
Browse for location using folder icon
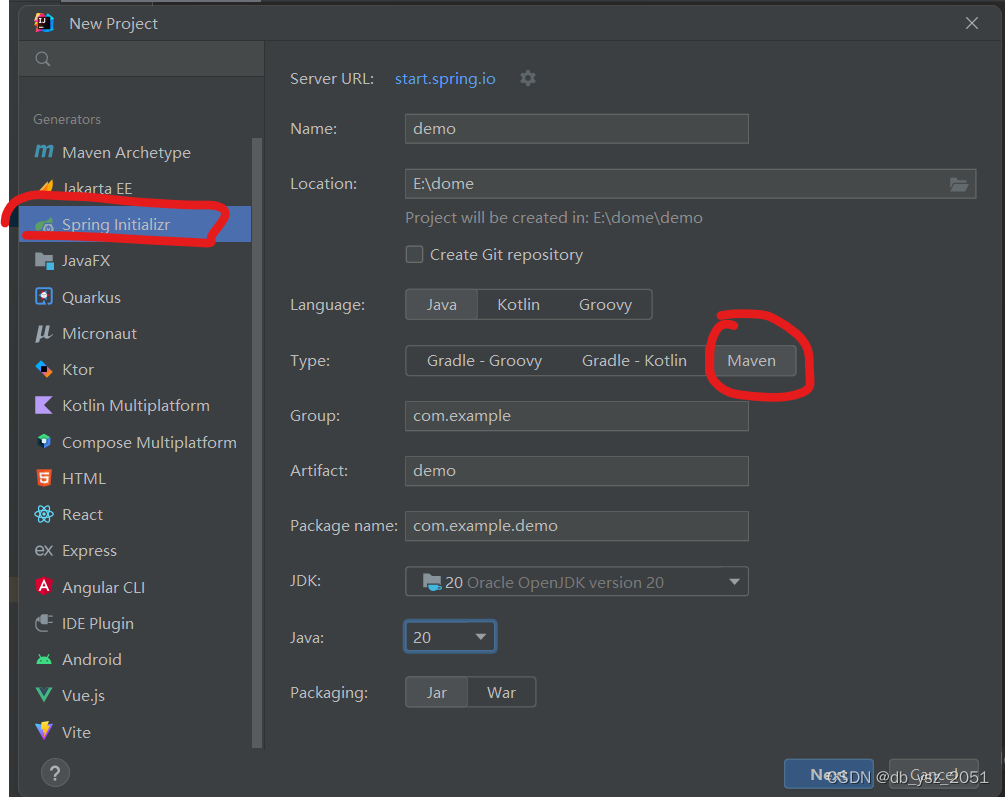tap(958, 185)
